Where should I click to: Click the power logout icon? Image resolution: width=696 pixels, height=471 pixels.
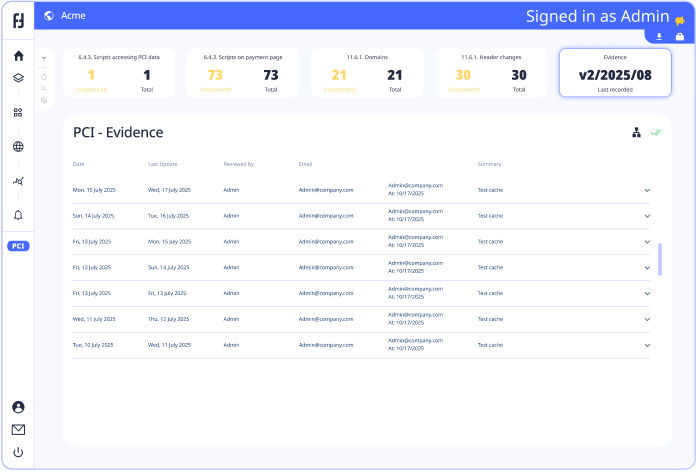click(x=18, y=453)
